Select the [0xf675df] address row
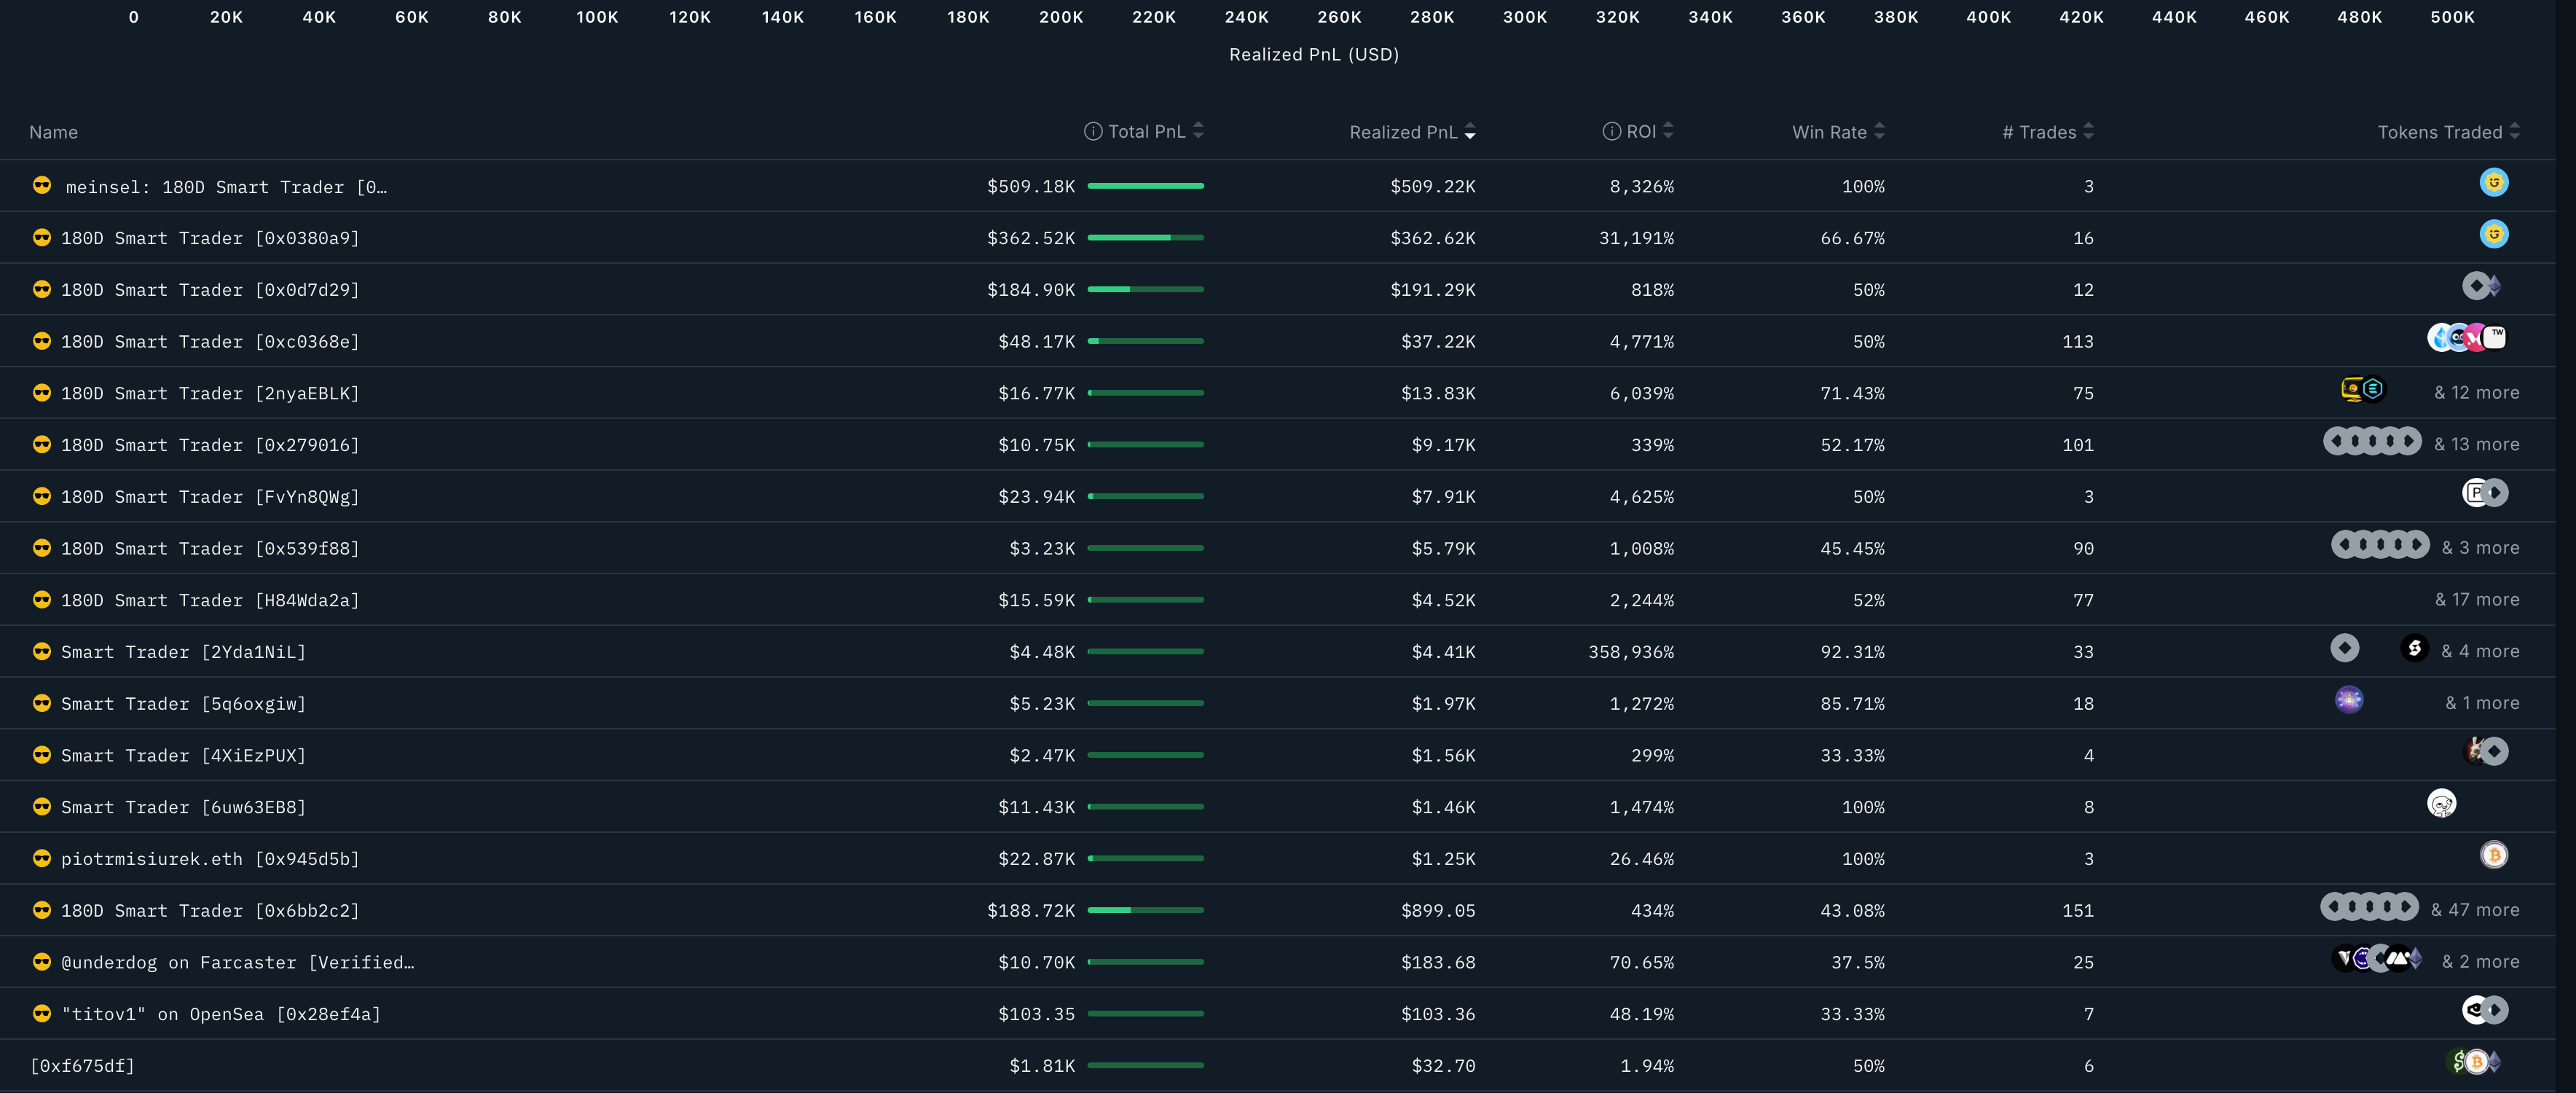This screenshot has height=1093, width=2576. 82,1067
